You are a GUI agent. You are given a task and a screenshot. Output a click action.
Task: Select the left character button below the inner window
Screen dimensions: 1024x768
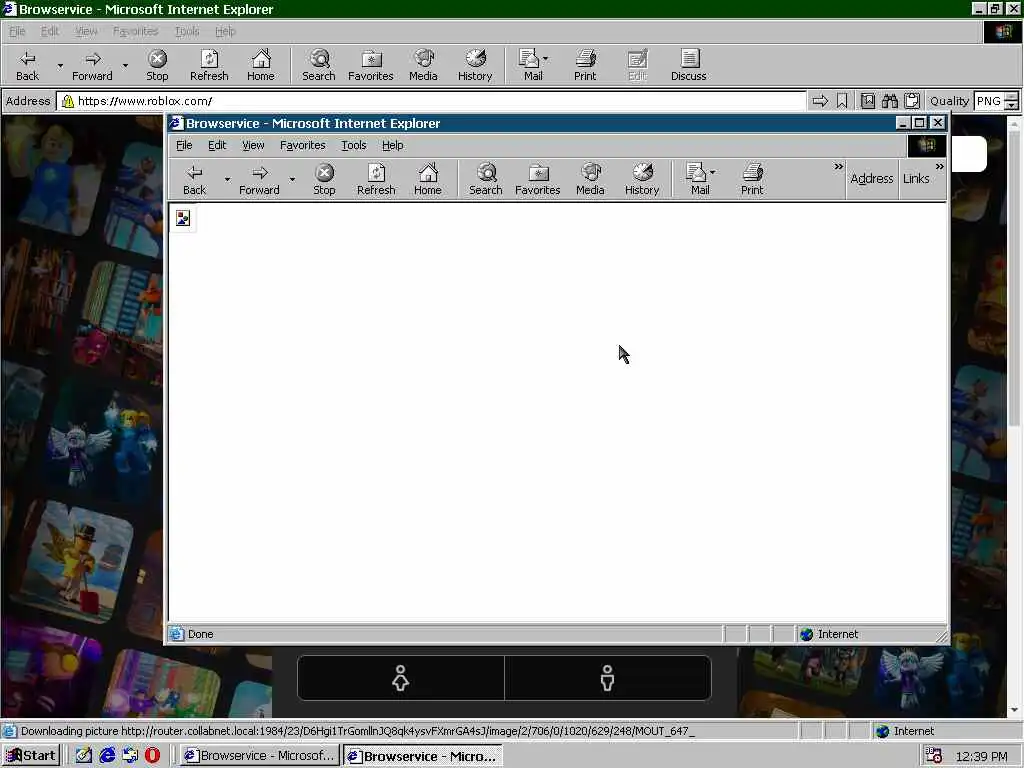400,678
